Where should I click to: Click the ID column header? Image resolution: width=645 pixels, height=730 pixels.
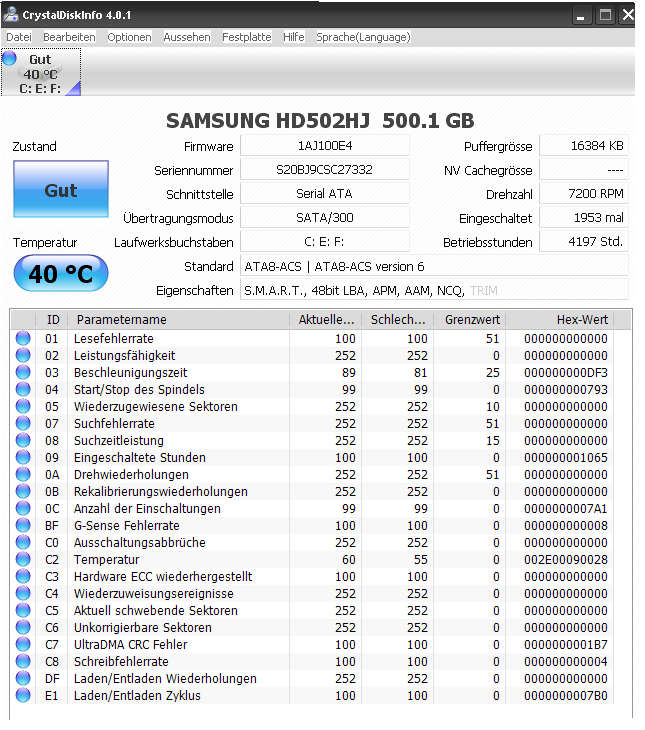[52, 319]
